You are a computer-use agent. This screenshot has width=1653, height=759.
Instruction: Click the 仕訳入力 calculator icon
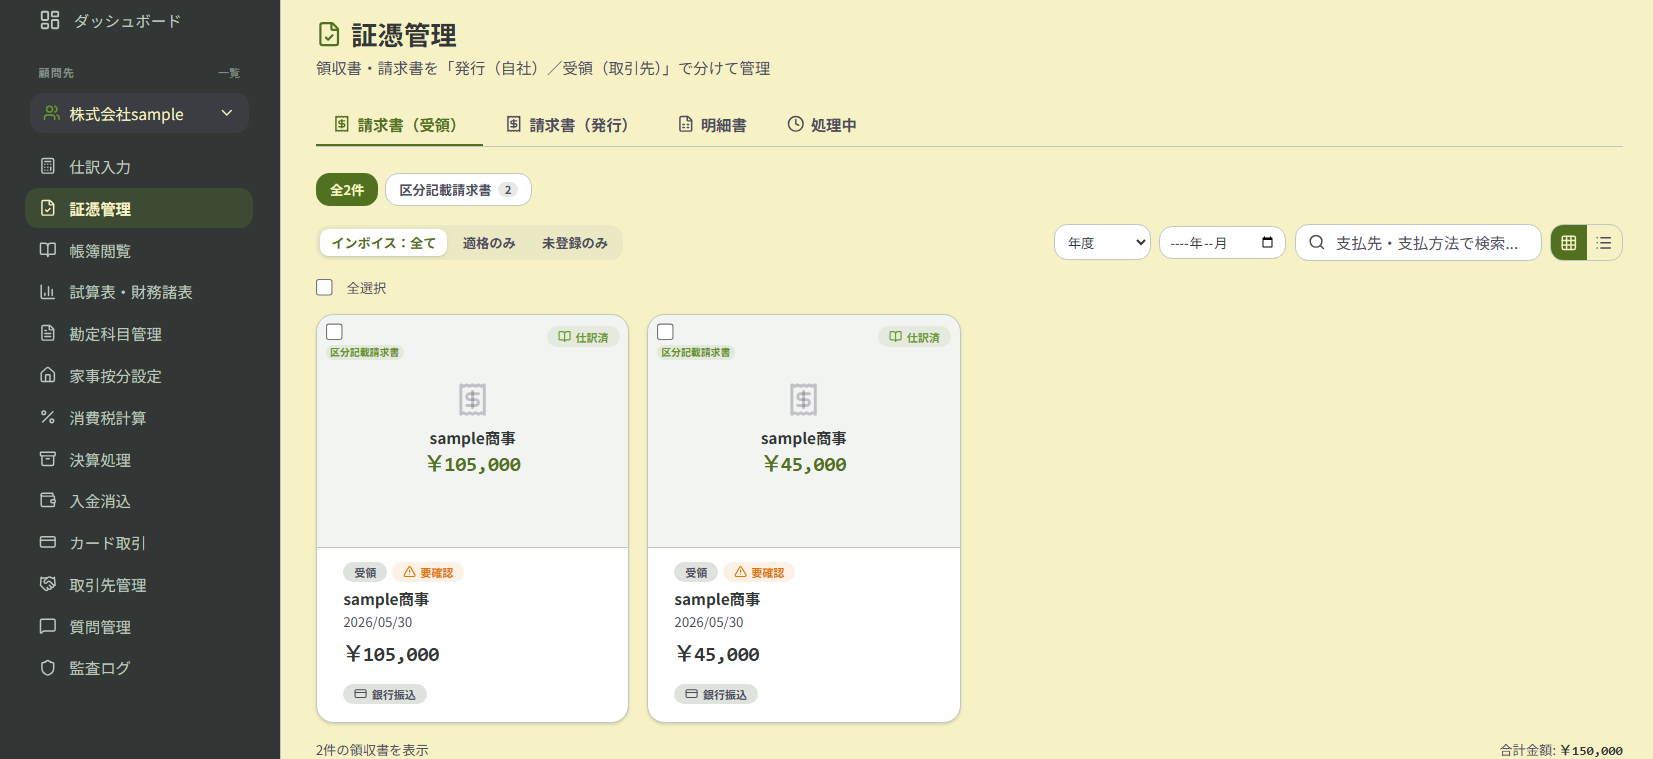48,166
